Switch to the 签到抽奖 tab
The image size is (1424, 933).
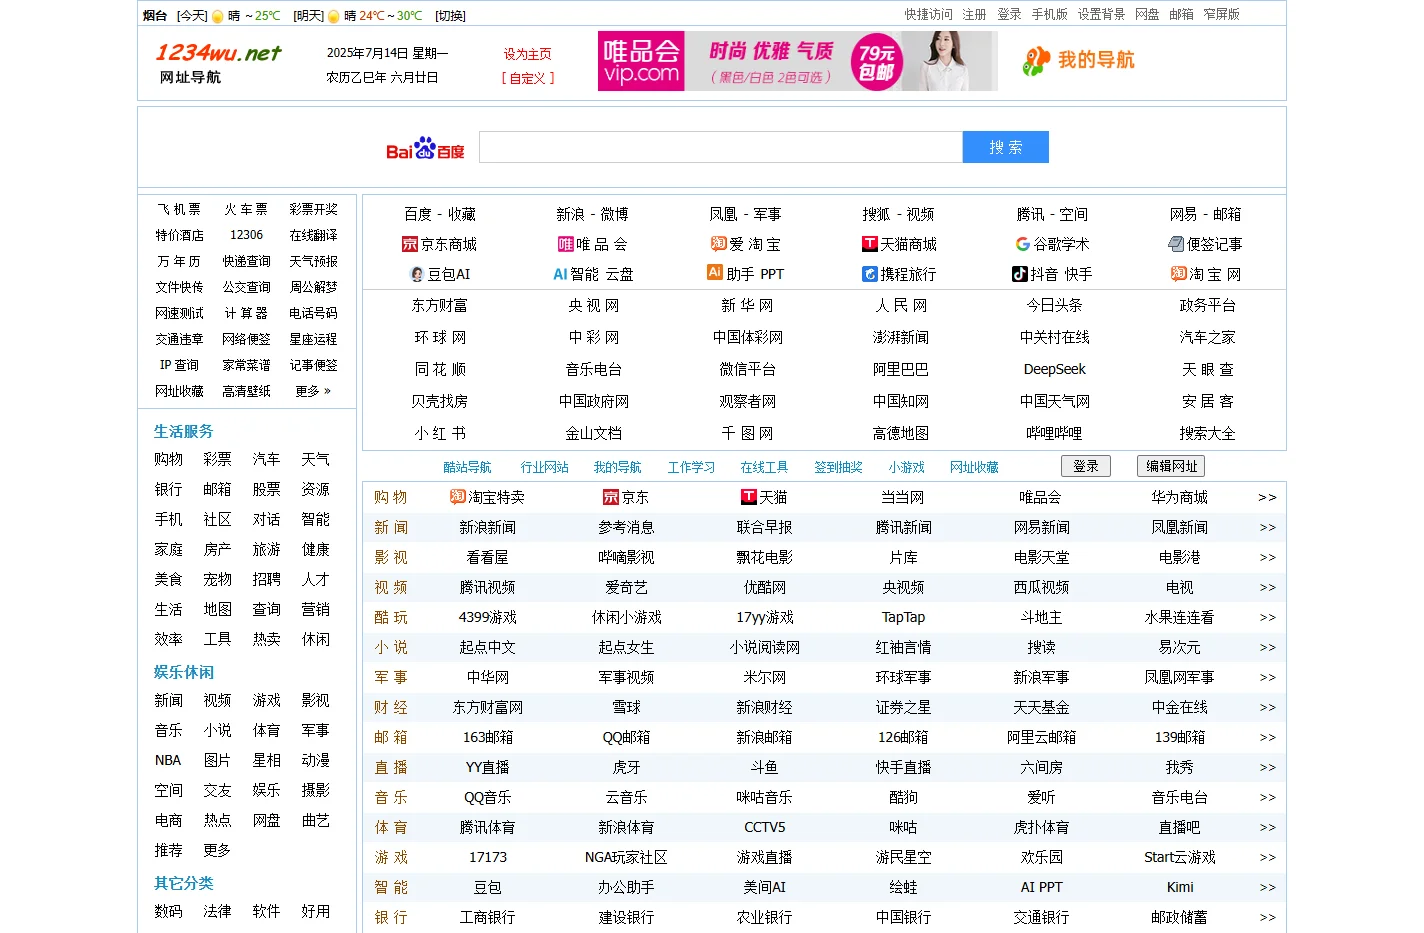tap(838, 467)
